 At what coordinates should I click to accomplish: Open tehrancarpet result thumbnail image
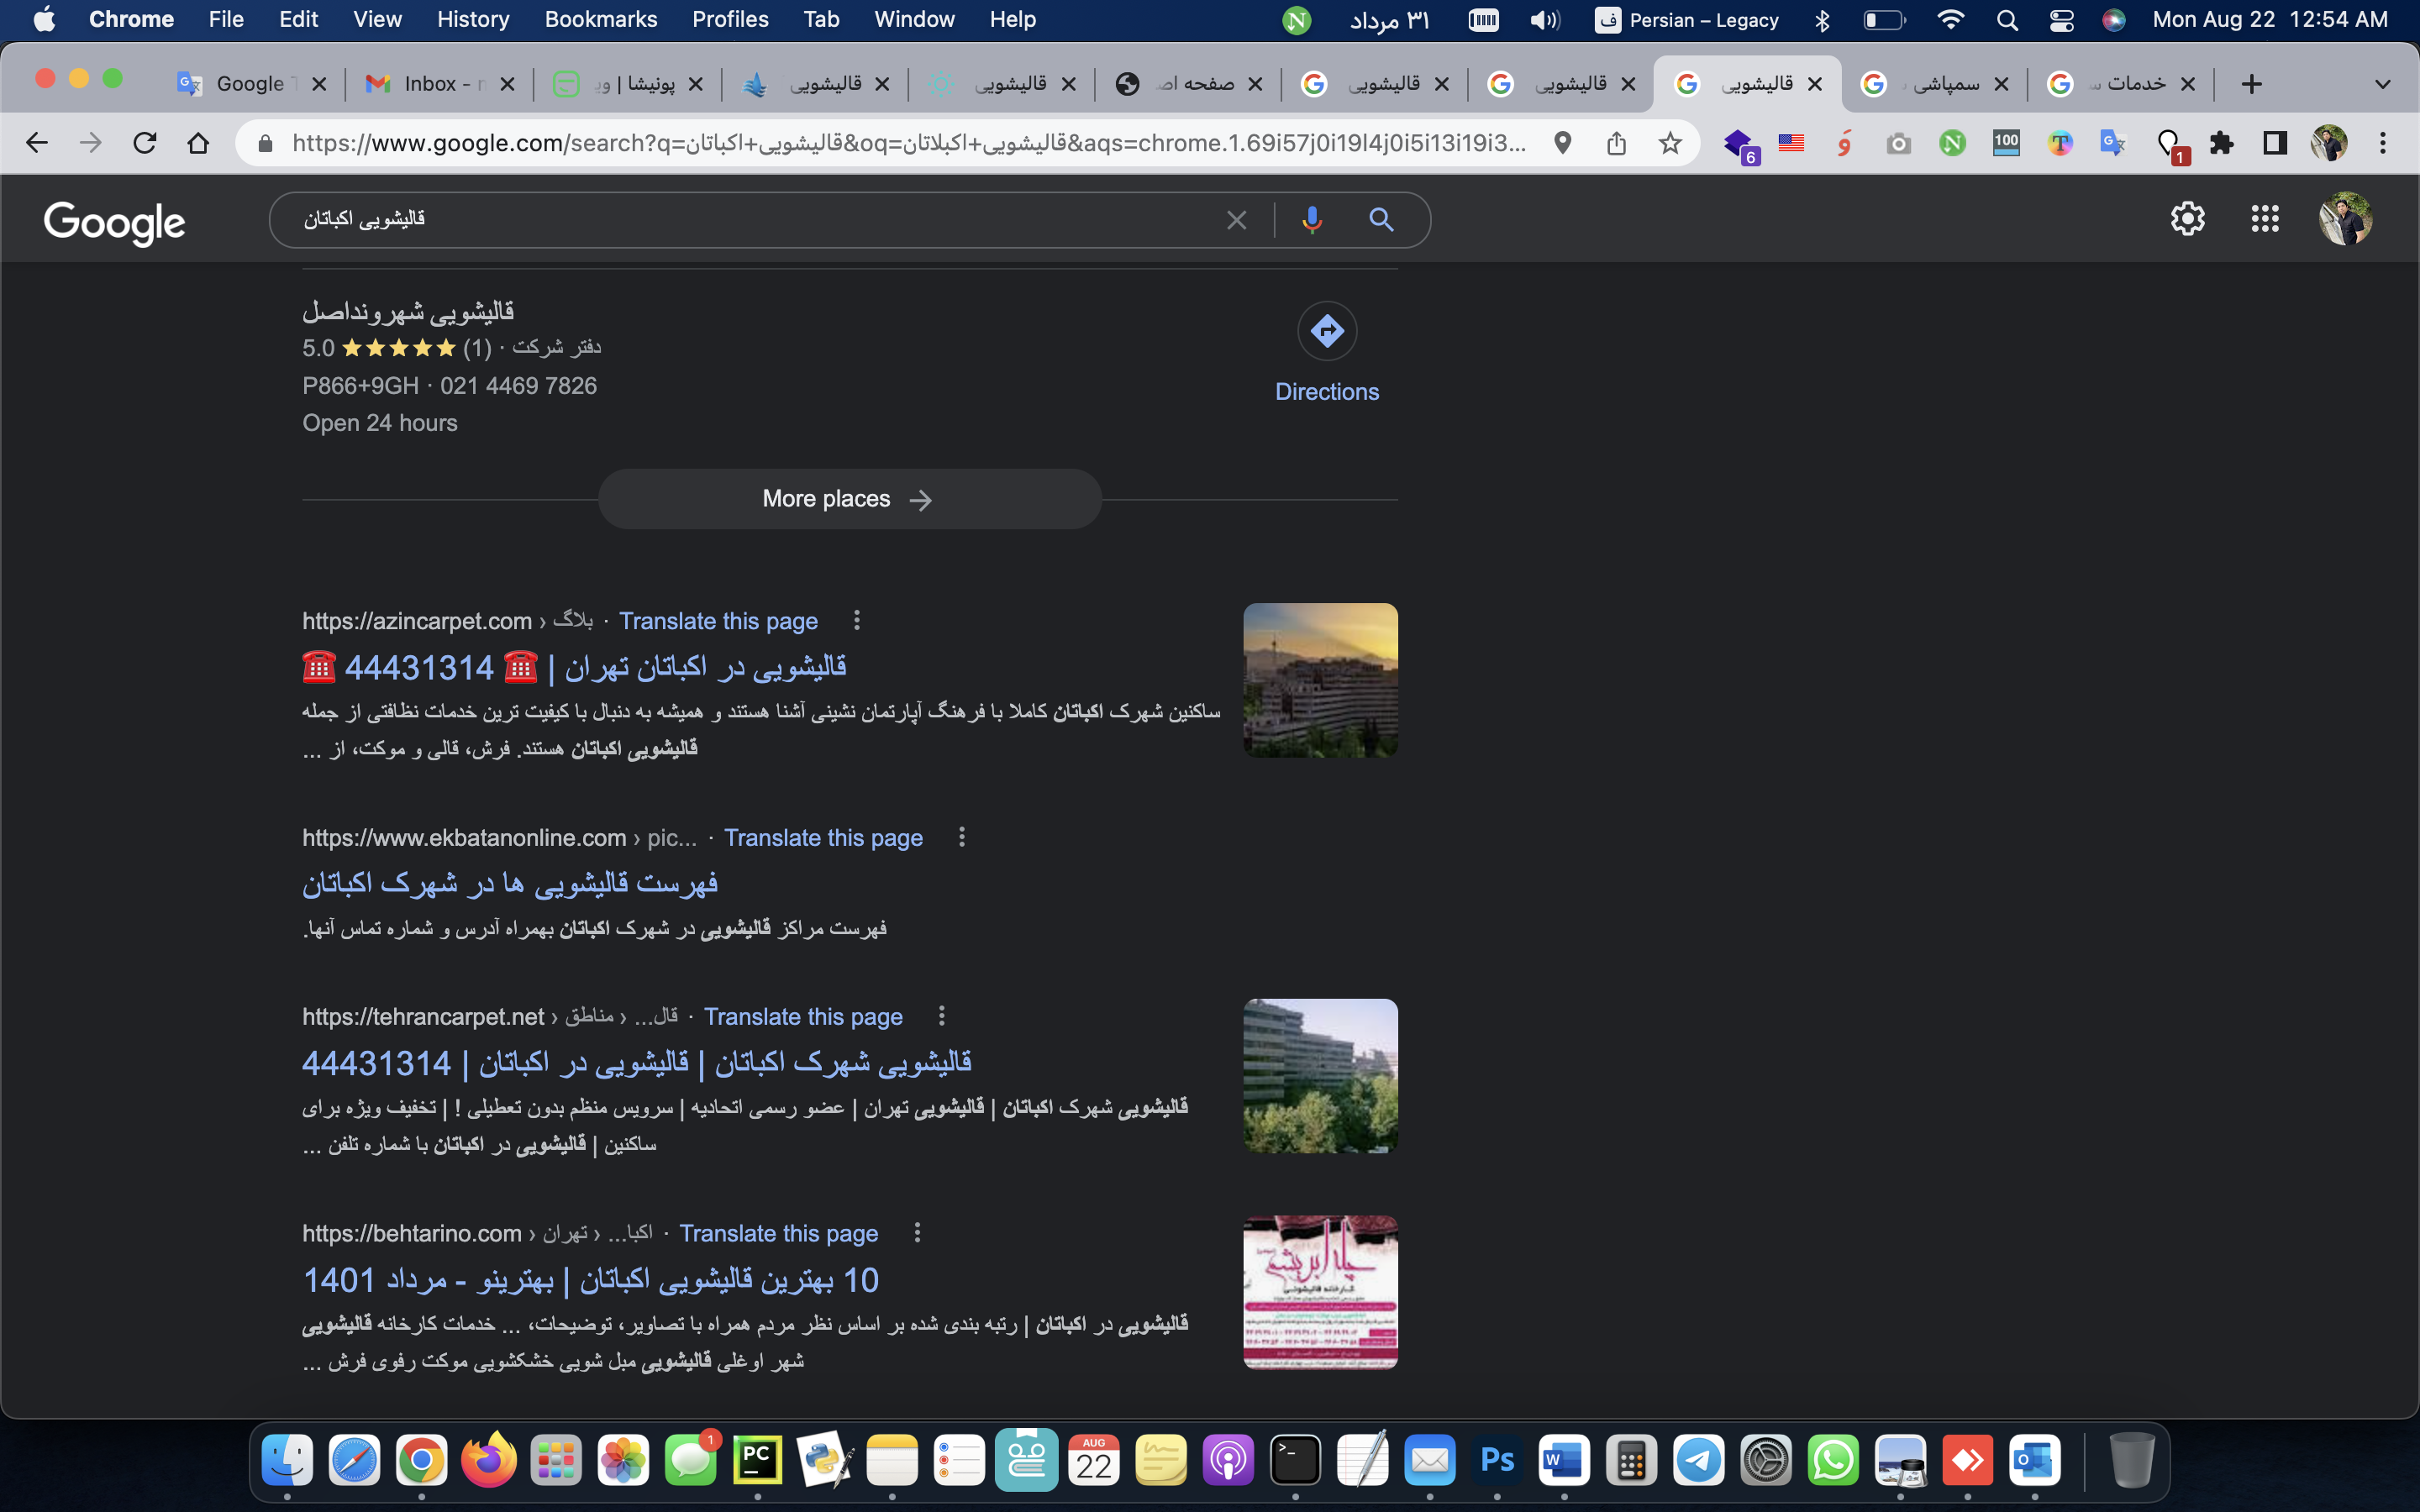[1320, 1076]
